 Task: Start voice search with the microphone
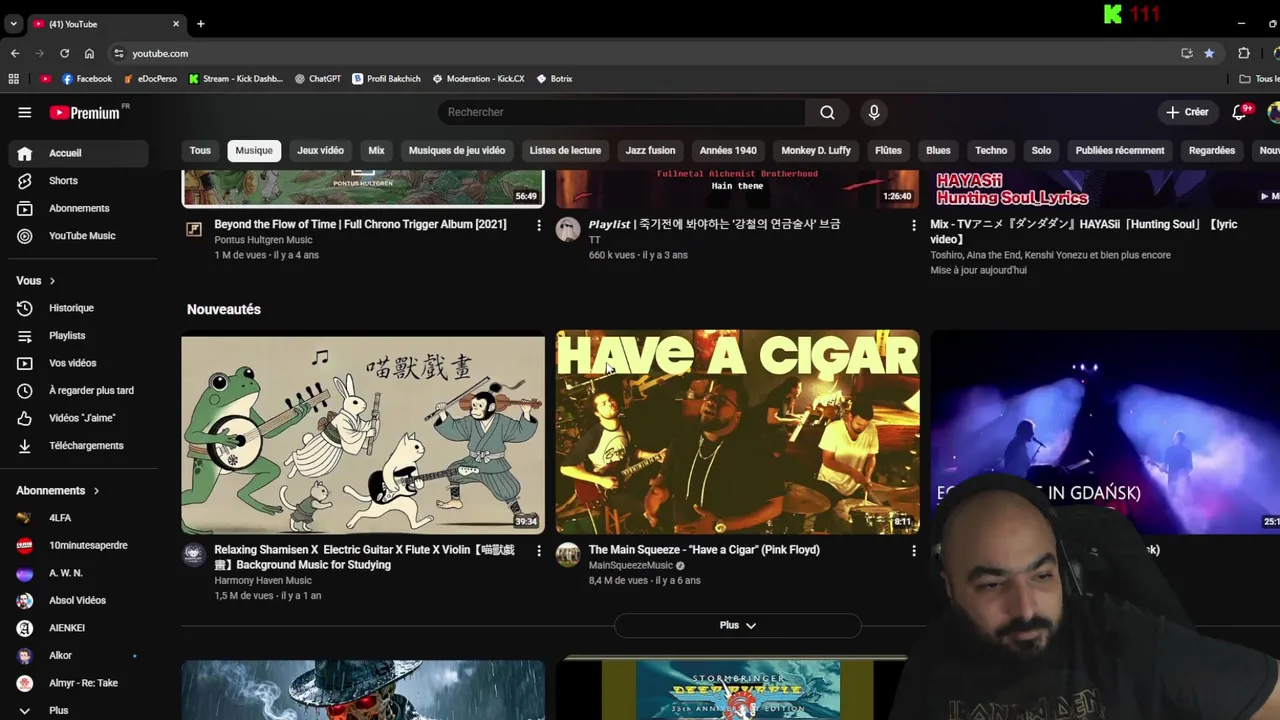click(x=874, y=112)
